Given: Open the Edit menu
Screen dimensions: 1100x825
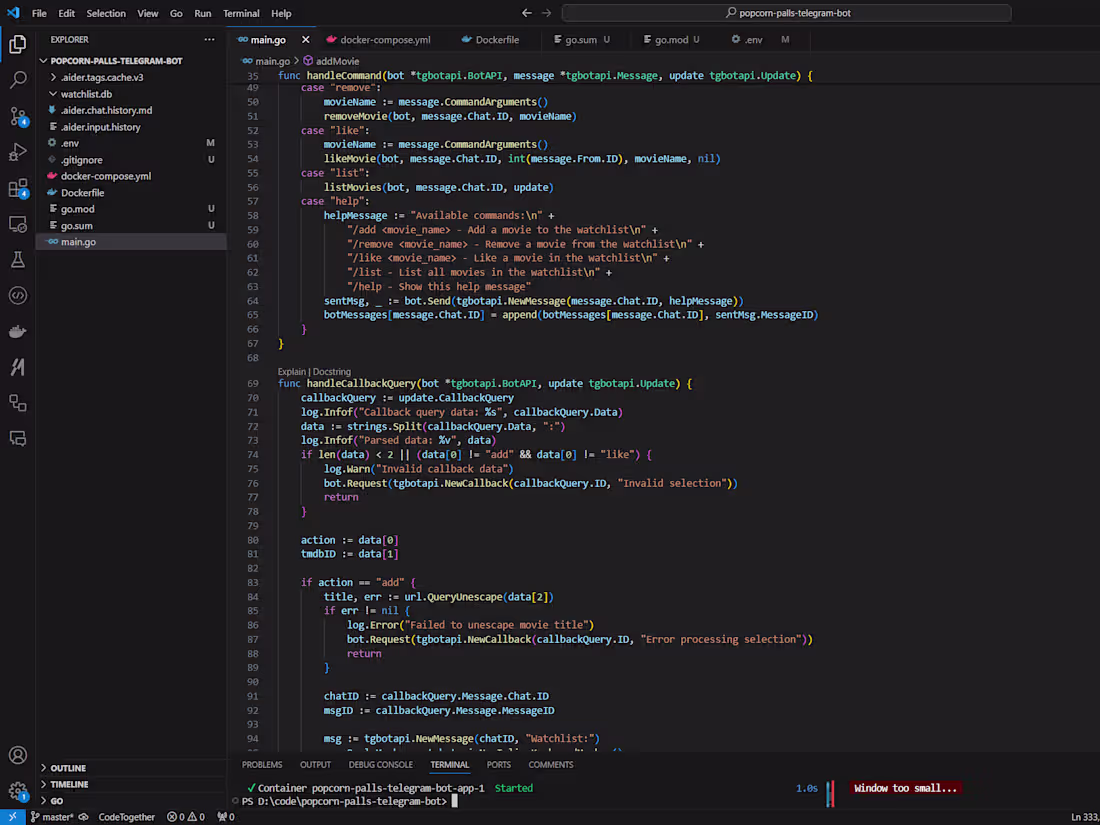Looking at the screenshot, I should click(67, 13).
